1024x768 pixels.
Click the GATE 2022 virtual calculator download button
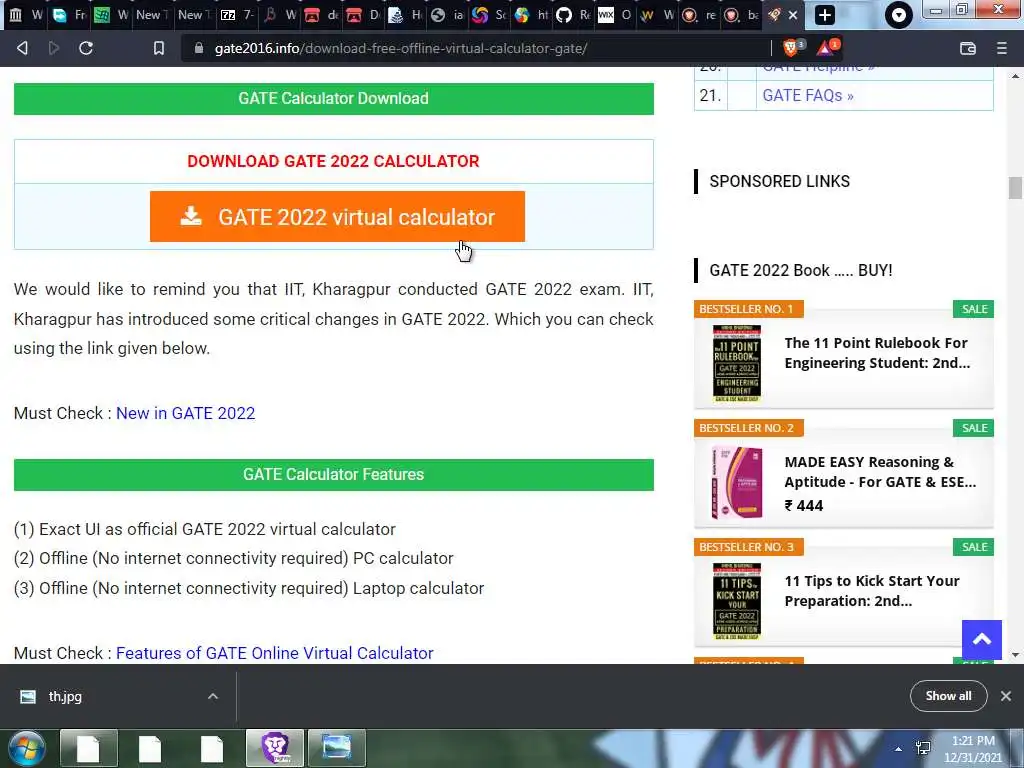click(x=337, y=217)
